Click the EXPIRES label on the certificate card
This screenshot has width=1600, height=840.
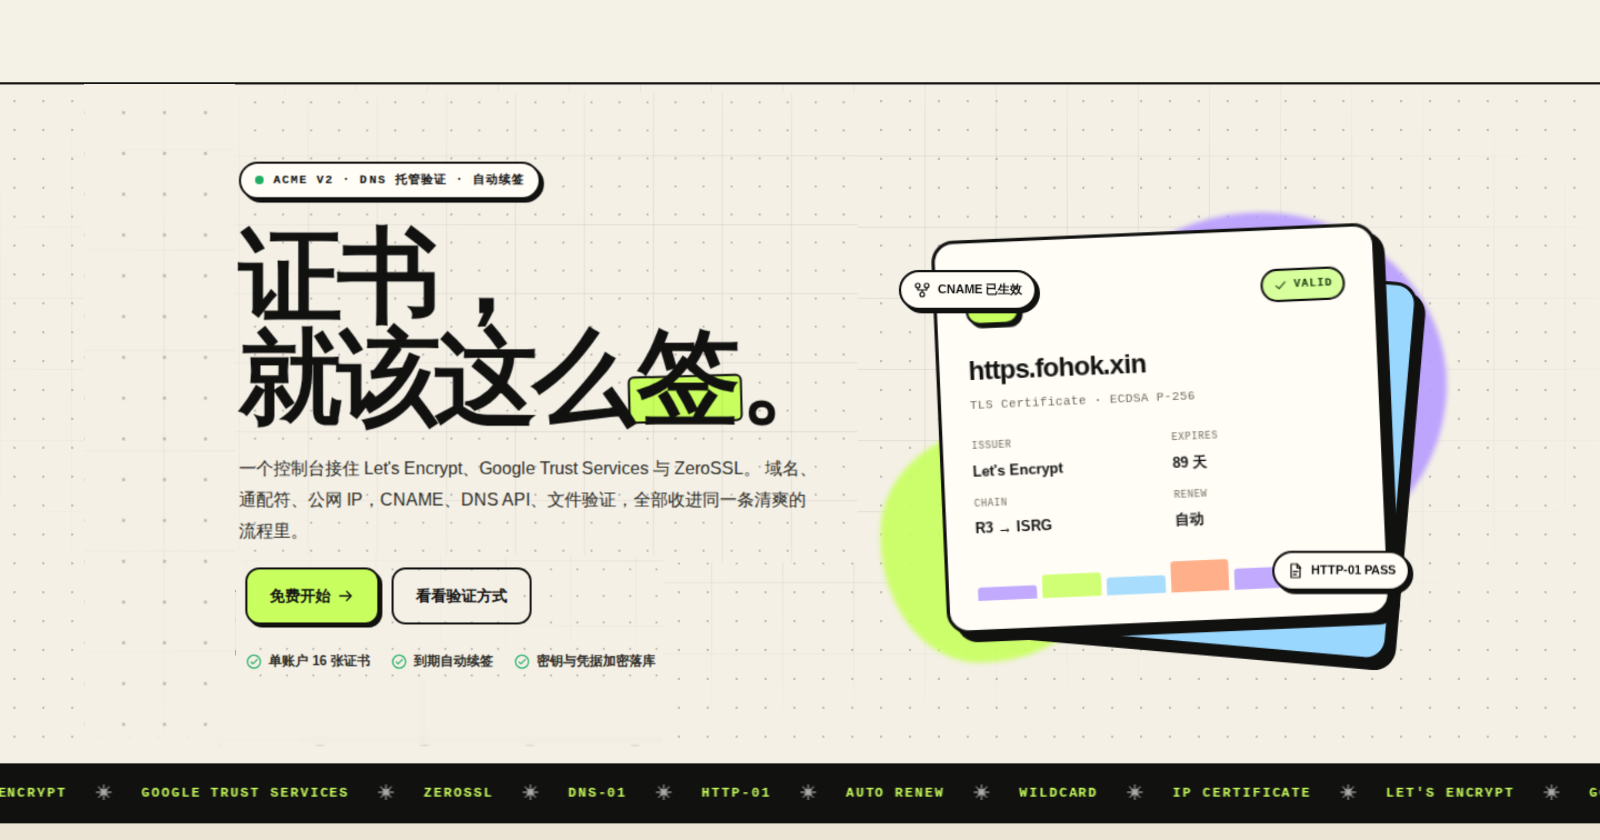[x=1194, y=436]
